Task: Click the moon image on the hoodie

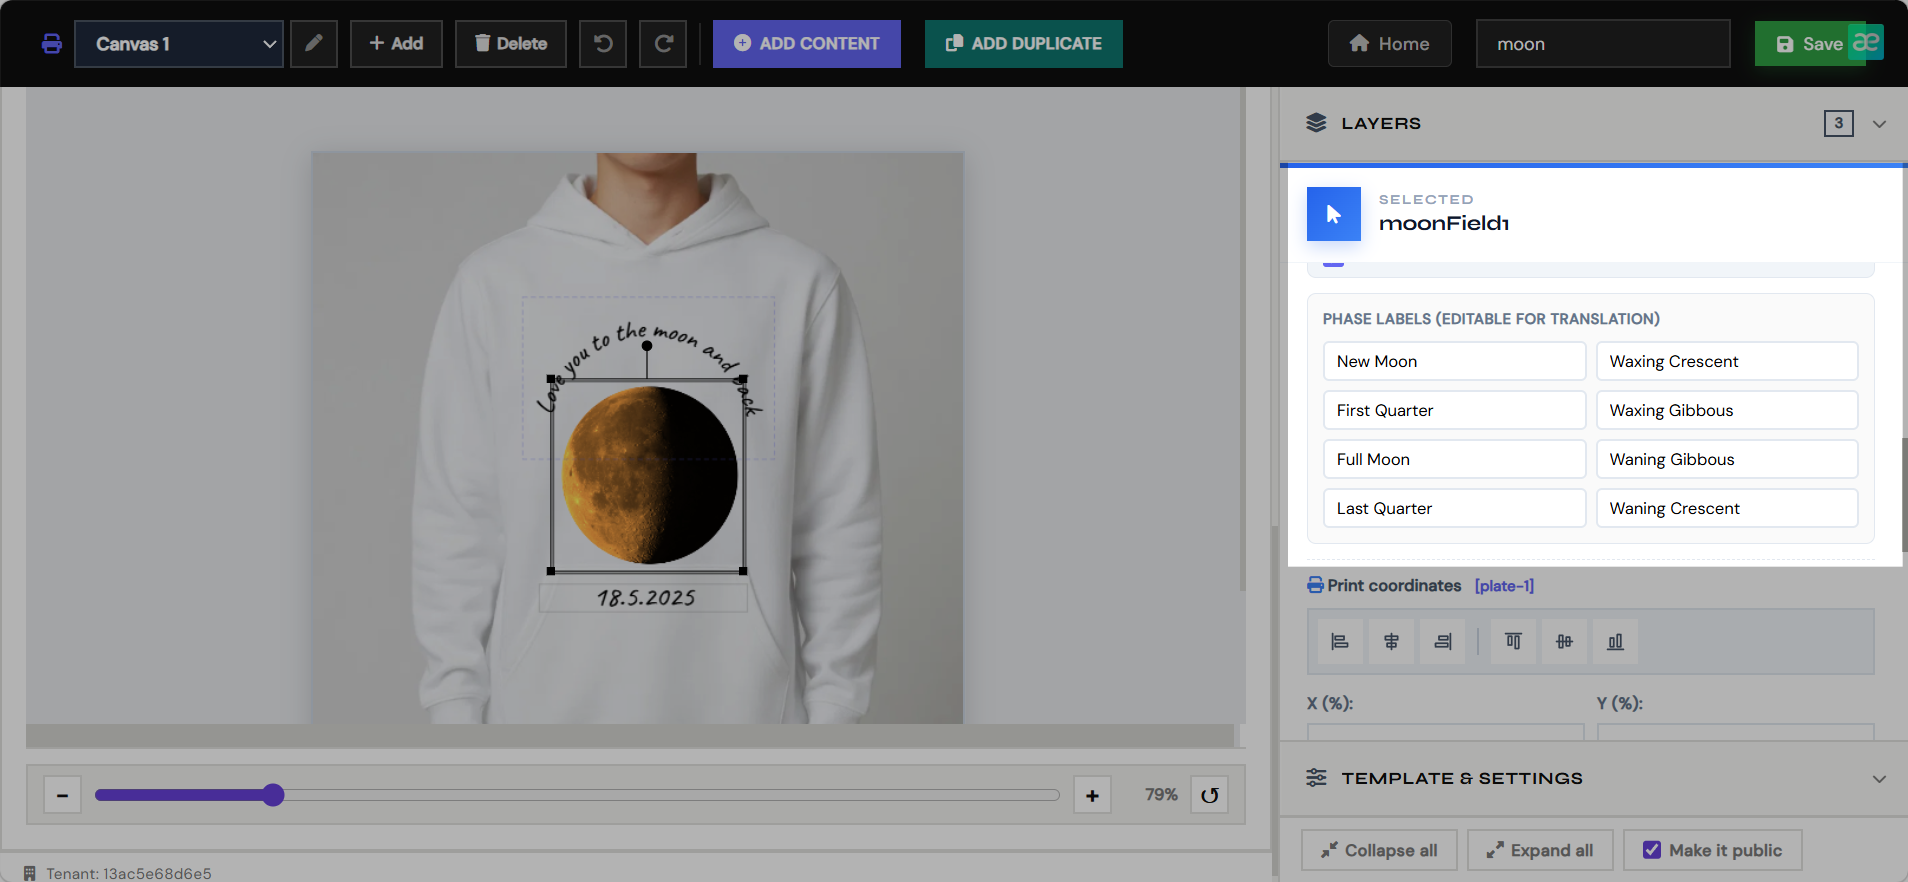Action: click(649, 476)
